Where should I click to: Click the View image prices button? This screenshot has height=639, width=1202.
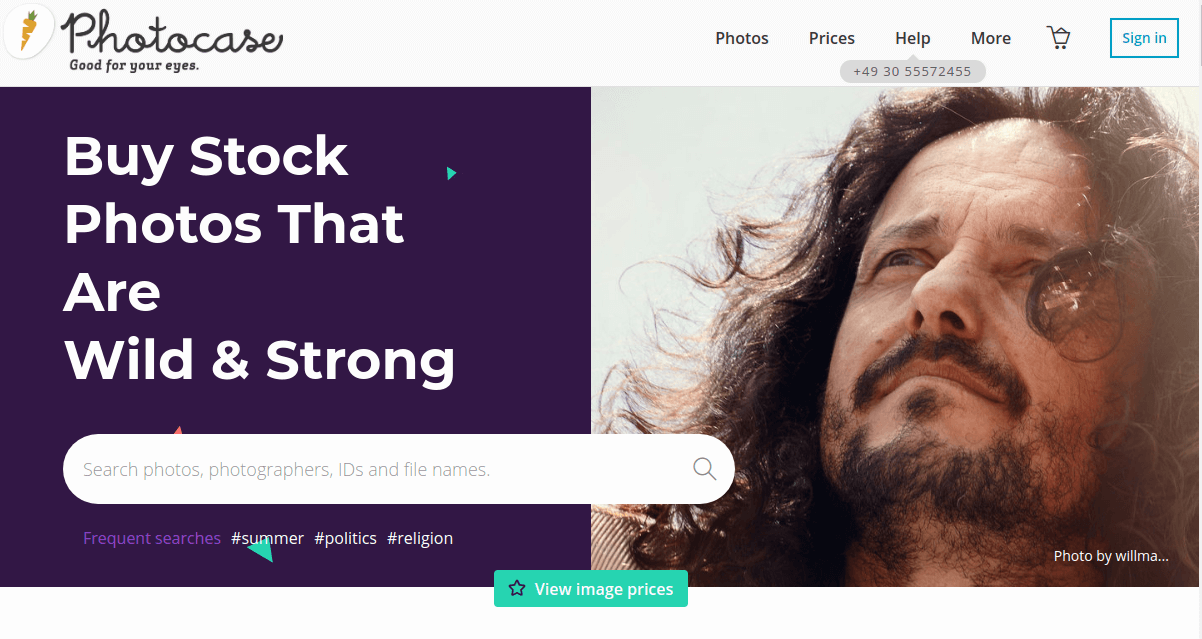click(591, 589)
